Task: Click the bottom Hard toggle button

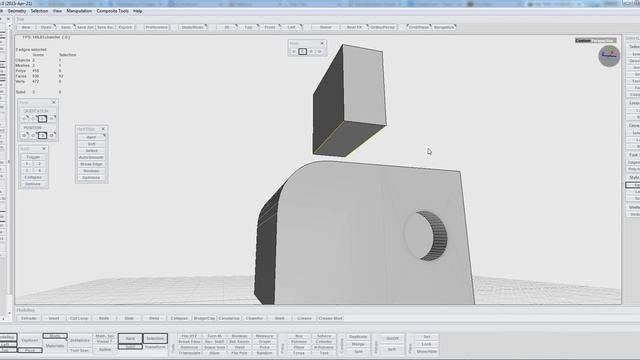Action: click(130, 338)
